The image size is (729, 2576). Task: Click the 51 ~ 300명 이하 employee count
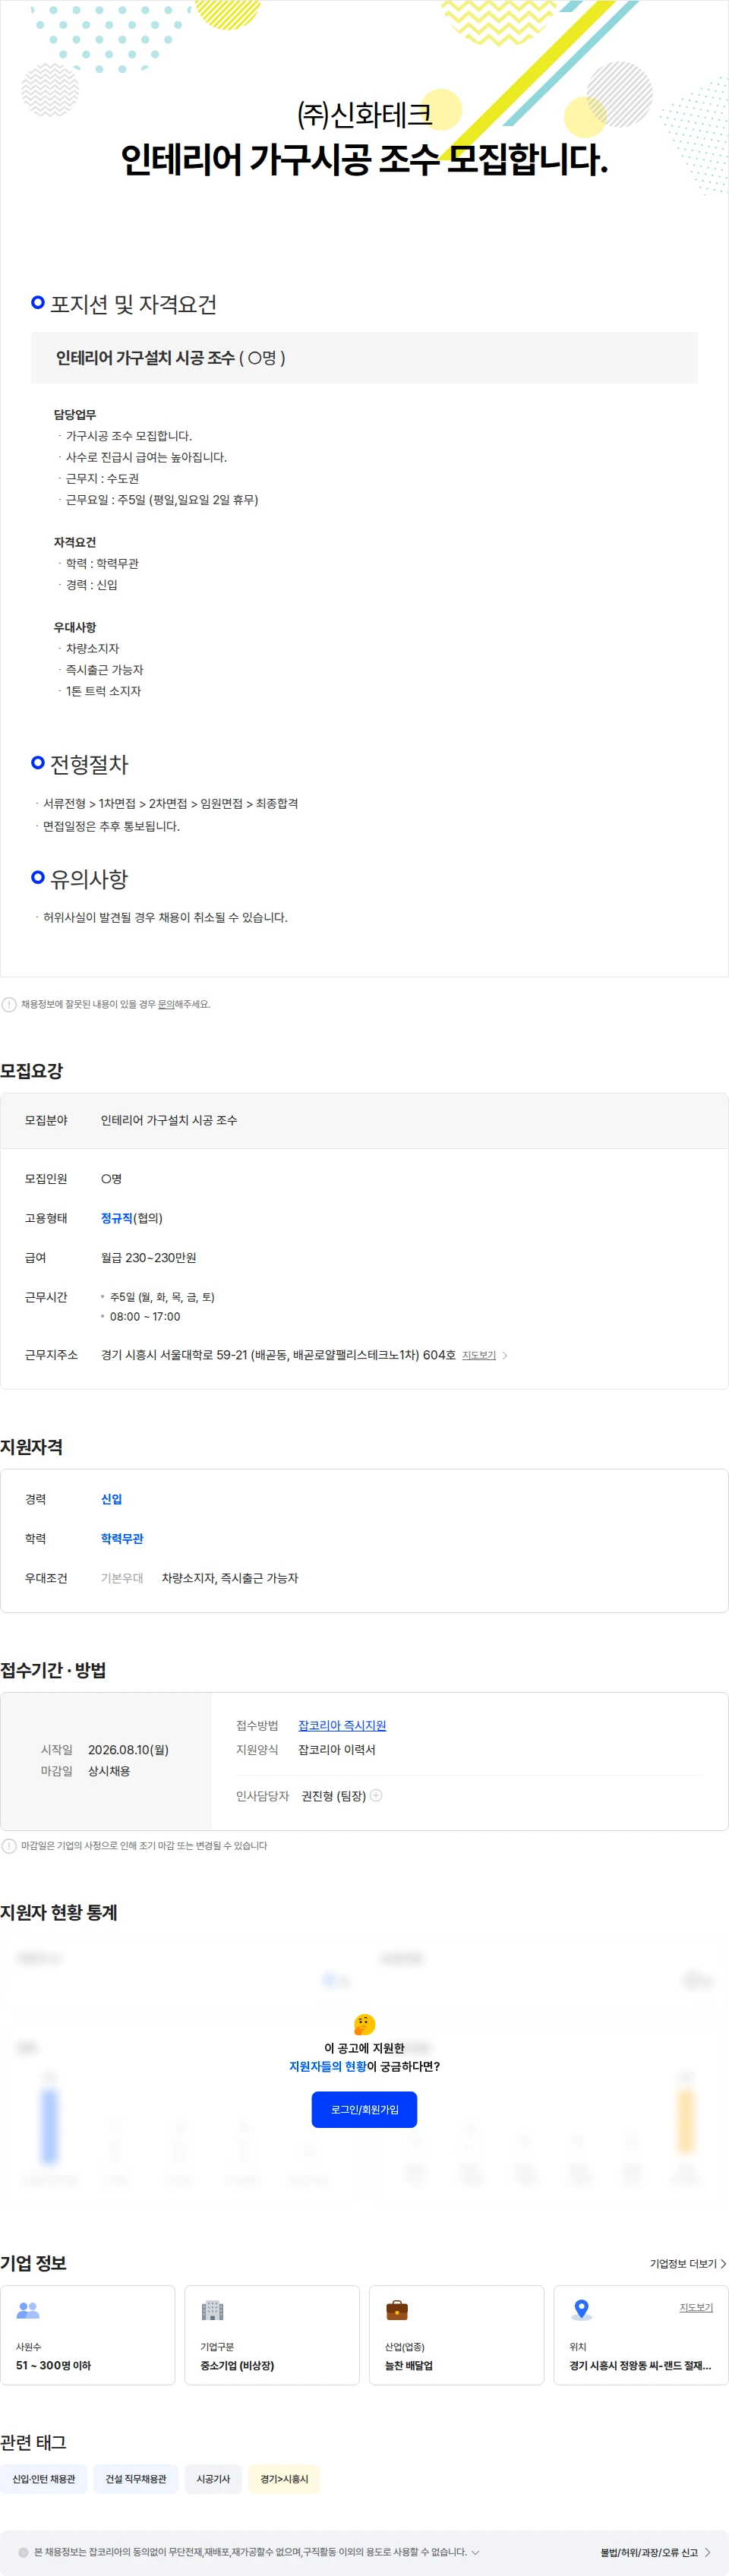point(53,2365)
